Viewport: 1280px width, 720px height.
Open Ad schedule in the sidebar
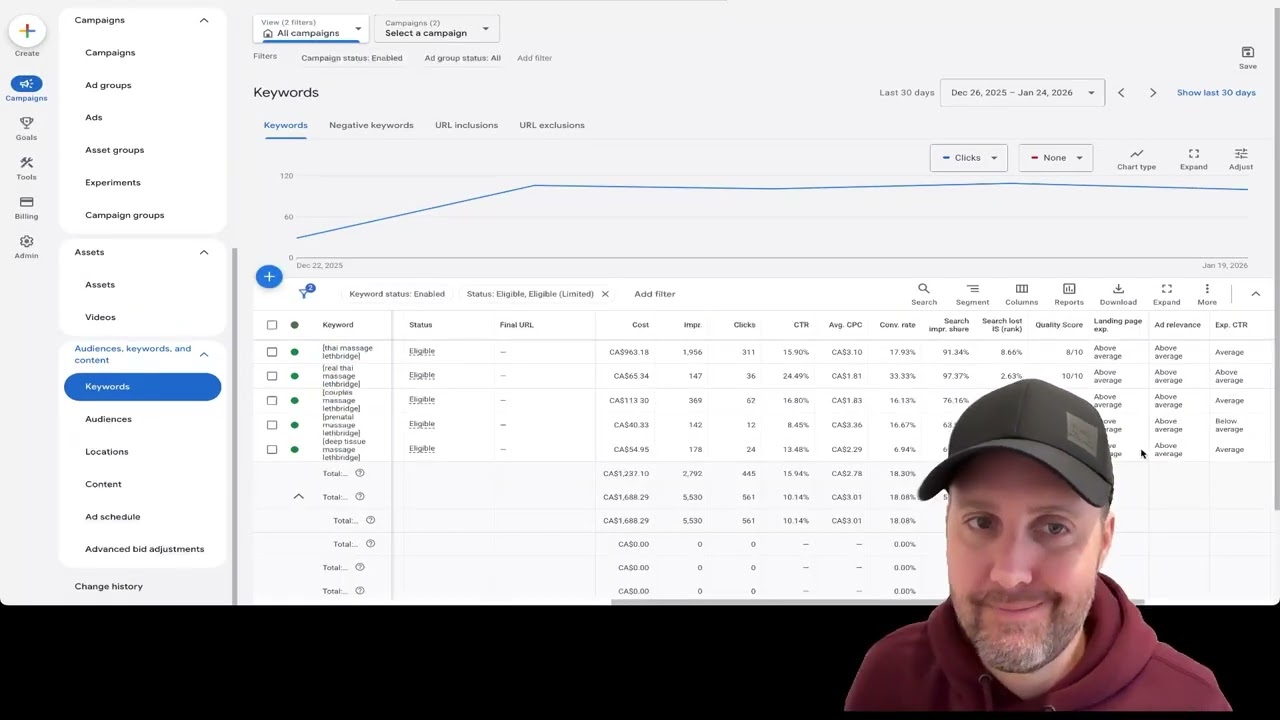point(113,517)
